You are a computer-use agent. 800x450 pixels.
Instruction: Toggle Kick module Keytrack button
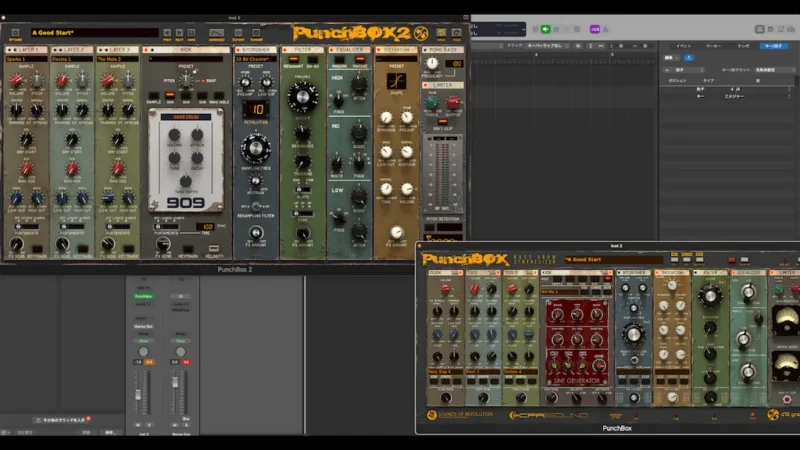(188, 249)
